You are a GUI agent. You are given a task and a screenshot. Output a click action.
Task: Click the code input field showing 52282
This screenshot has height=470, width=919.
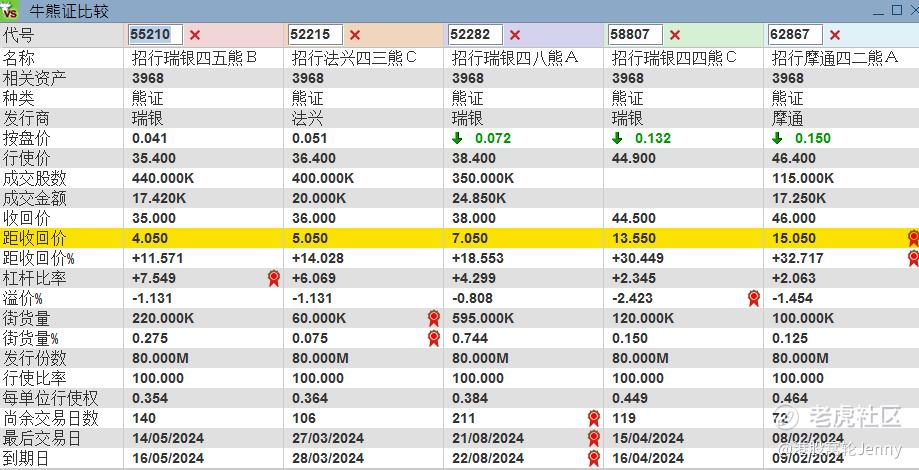475,35
